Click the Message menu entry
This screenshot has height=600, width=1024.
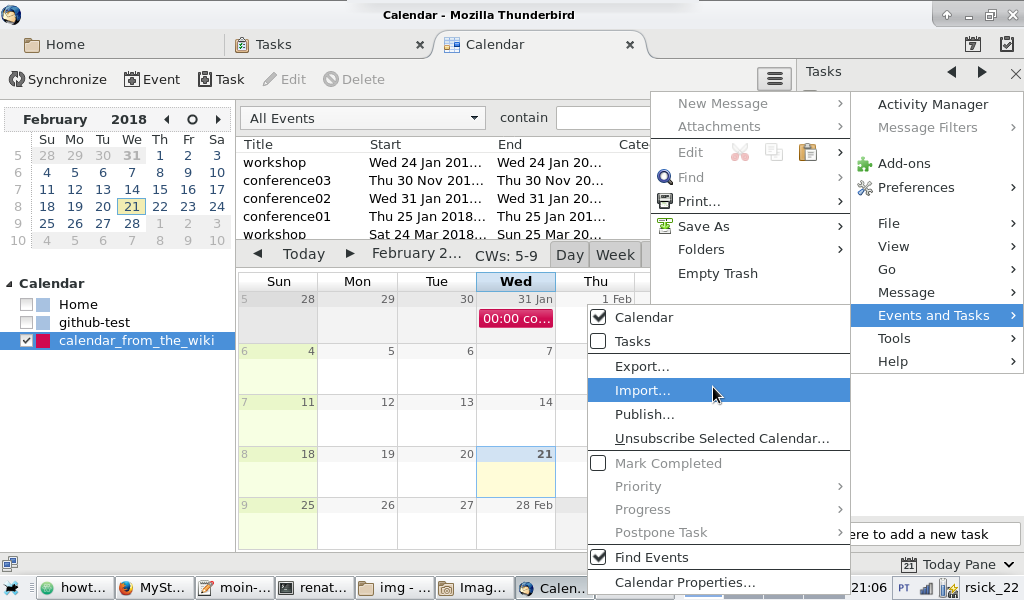[x=936, y=292]
